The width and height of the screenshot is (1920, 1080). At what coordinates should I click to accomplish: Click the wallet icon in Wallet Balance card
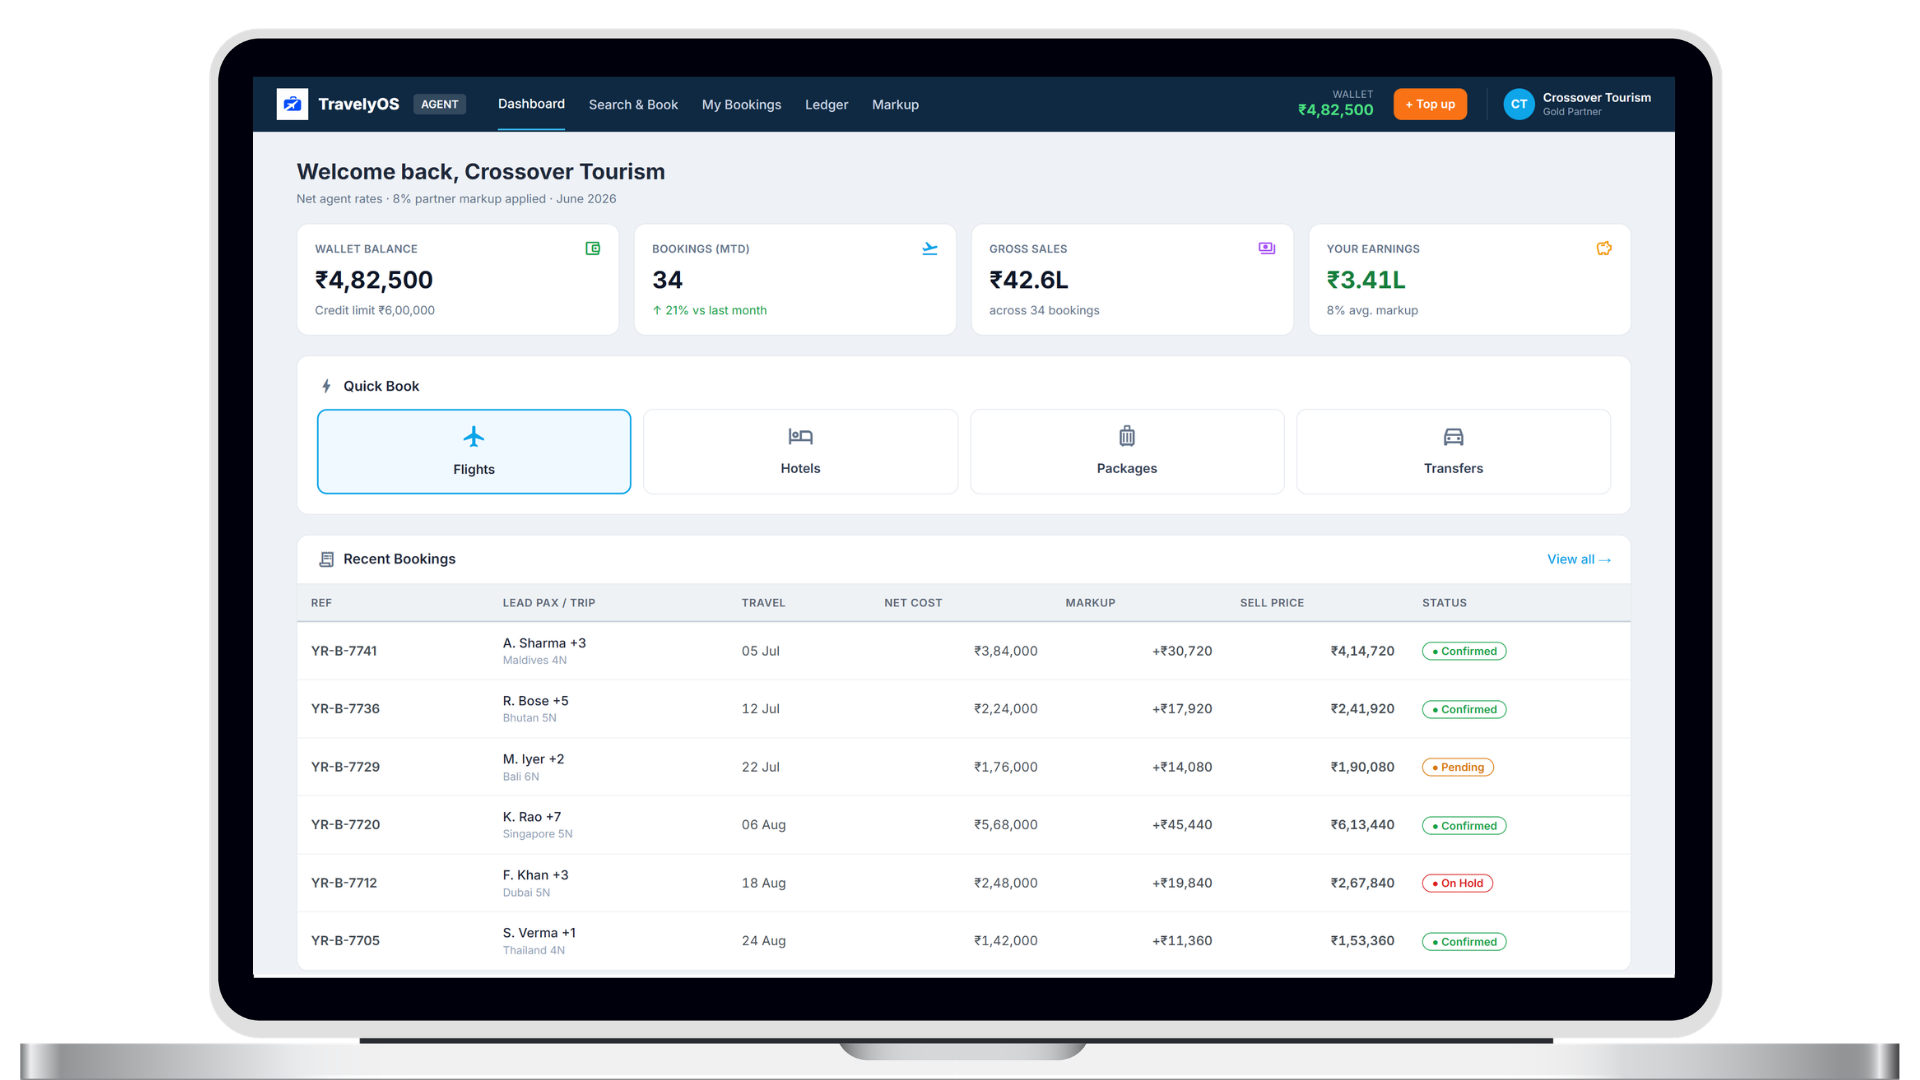[x=593, y=248]
